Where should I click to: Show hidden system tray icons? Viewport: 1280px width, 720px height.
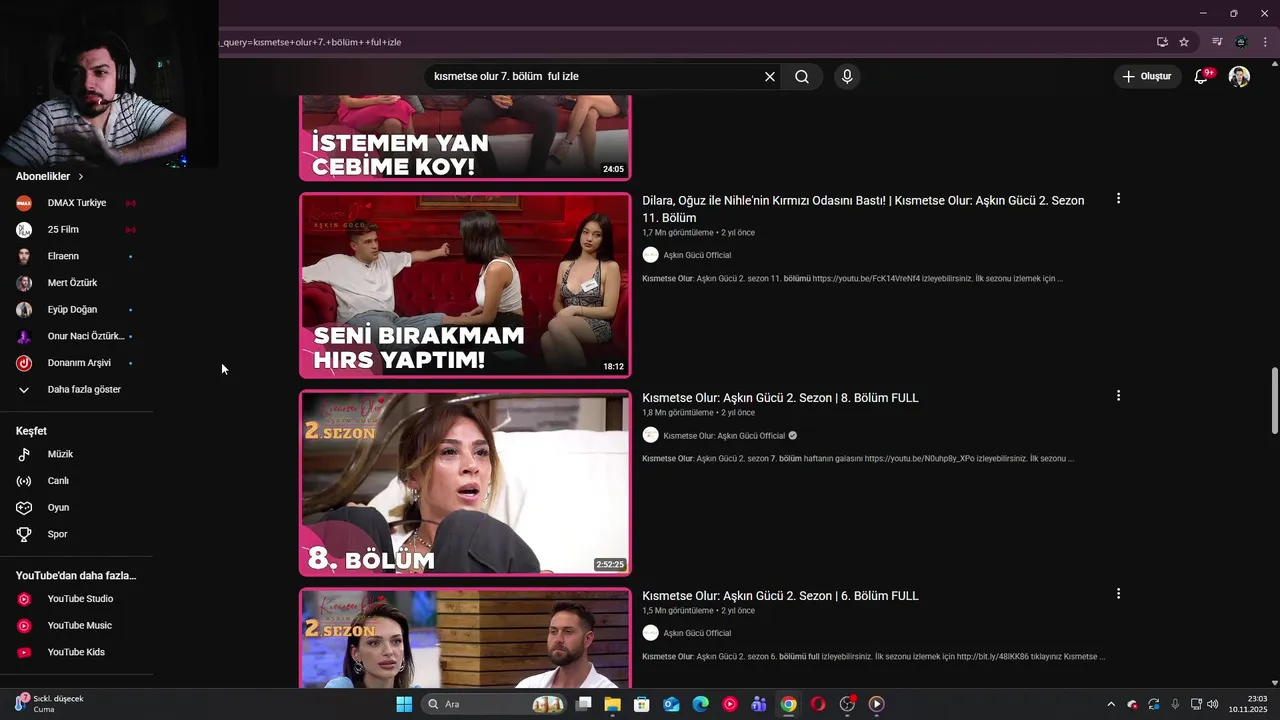pyautogui.click(x=1111, y=704)
